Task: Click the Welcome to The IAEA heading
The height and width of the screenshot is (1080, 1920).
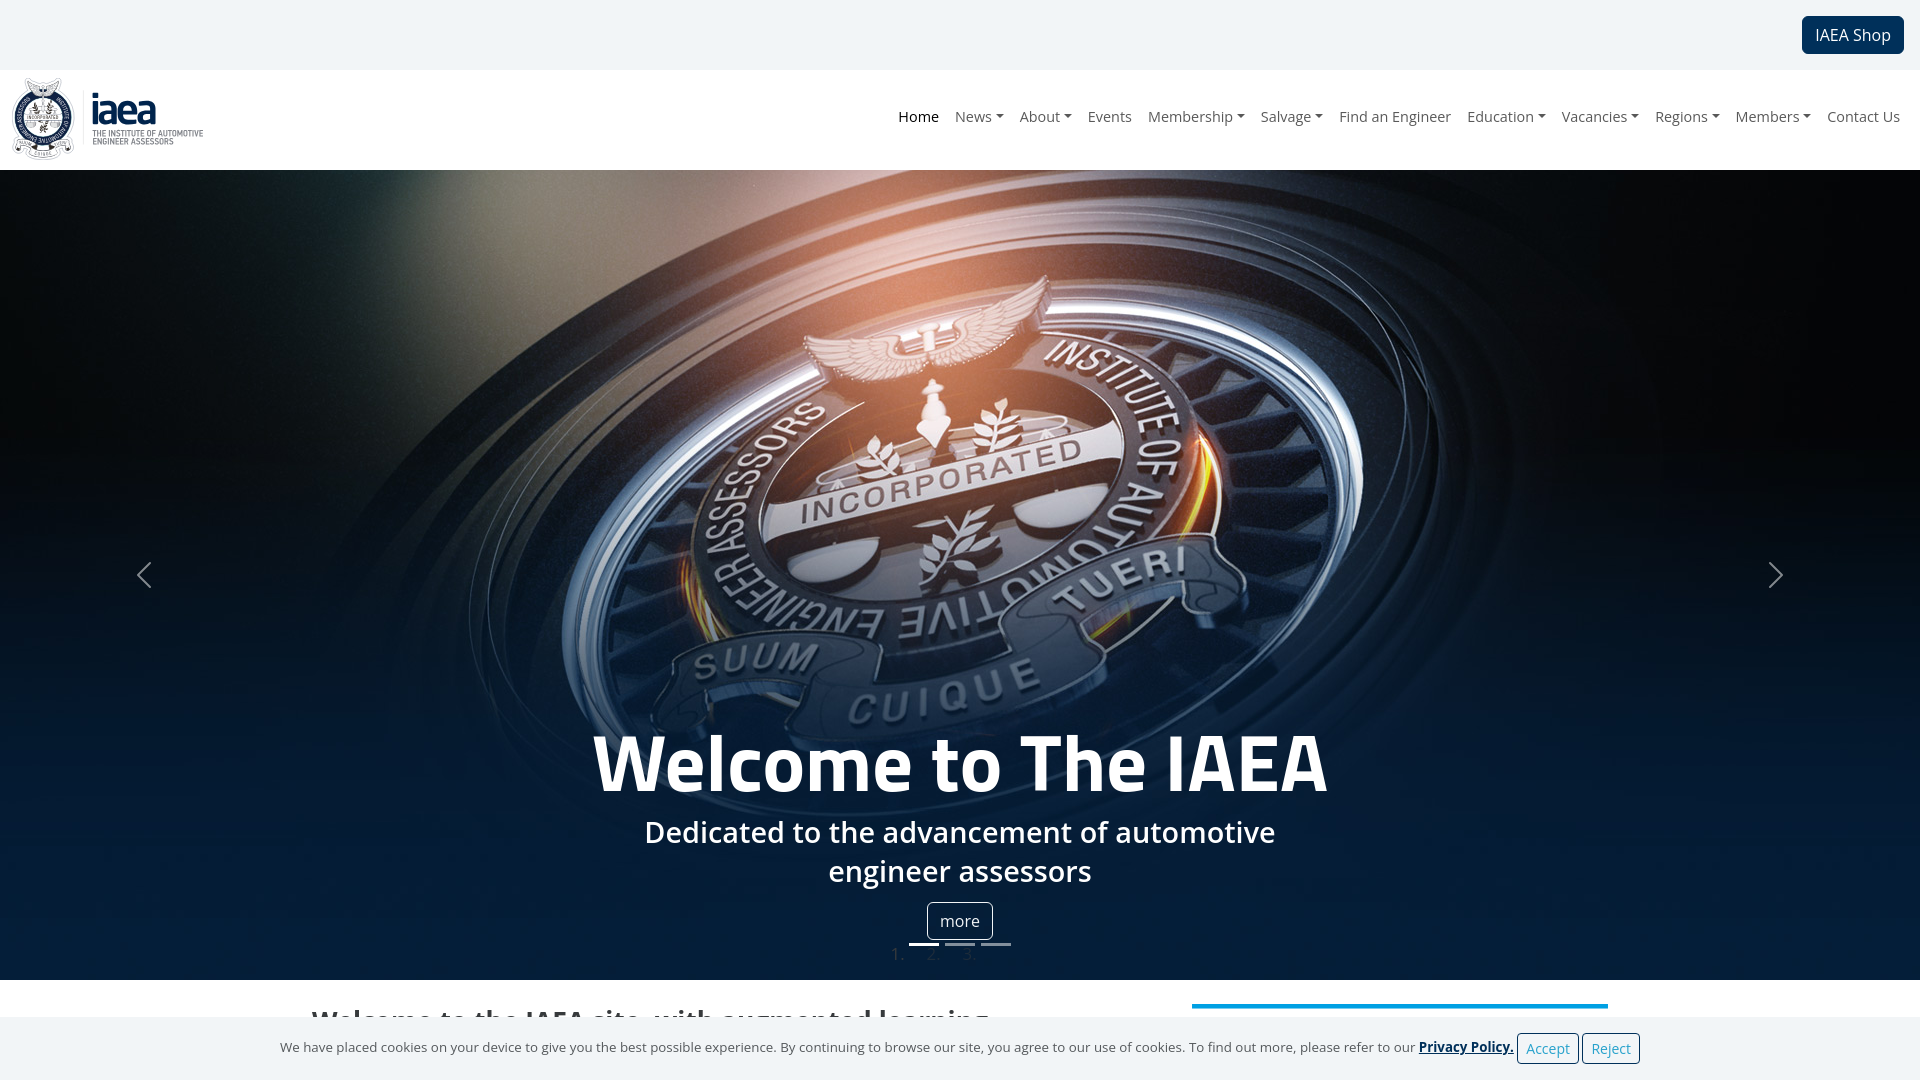Action: click(x=960, y=764)
